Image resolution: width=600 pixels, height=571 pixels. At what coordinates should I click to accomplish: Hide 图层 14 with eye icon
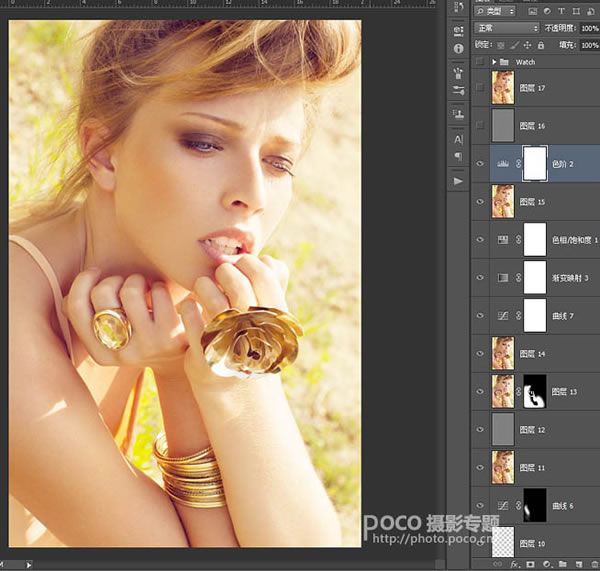pyautogui.click(x=480, y=354)
